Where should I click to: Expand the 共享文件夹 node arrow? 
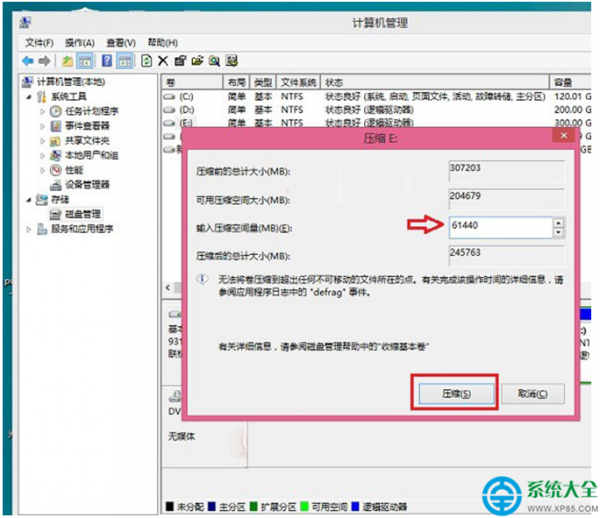42,141
